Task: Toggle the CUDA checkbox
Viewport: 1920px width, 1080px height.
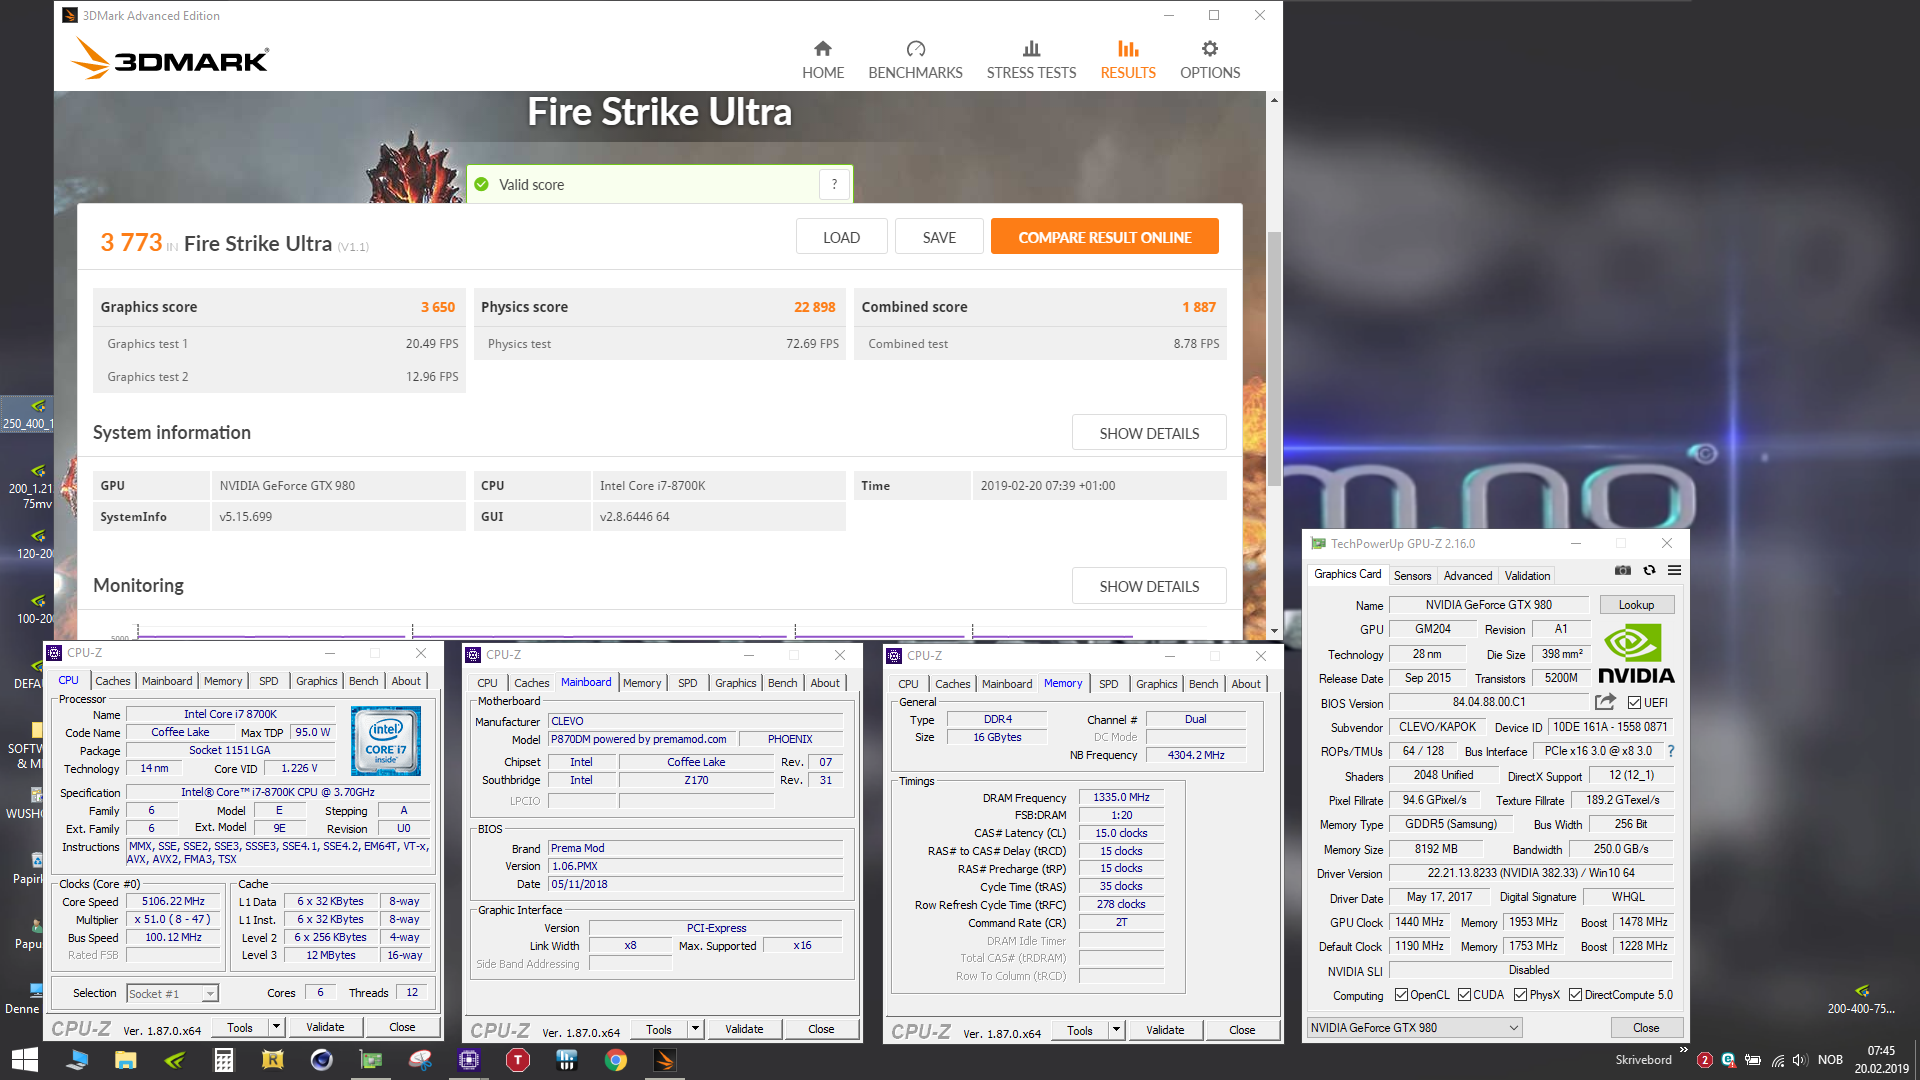Action: point(1464,995)
